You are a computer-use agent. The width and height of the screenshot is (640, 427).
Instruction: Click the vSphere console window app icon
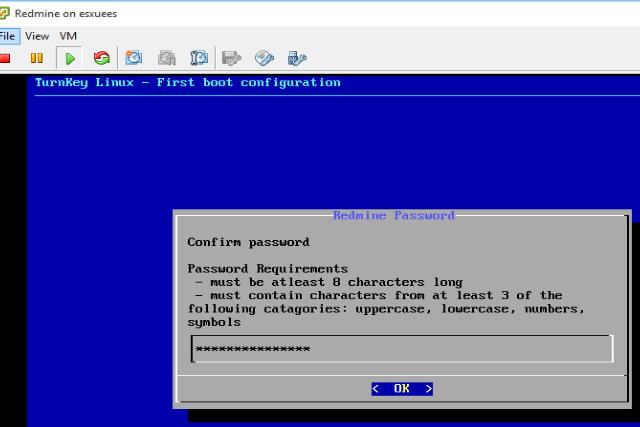(x=4, y=13)
